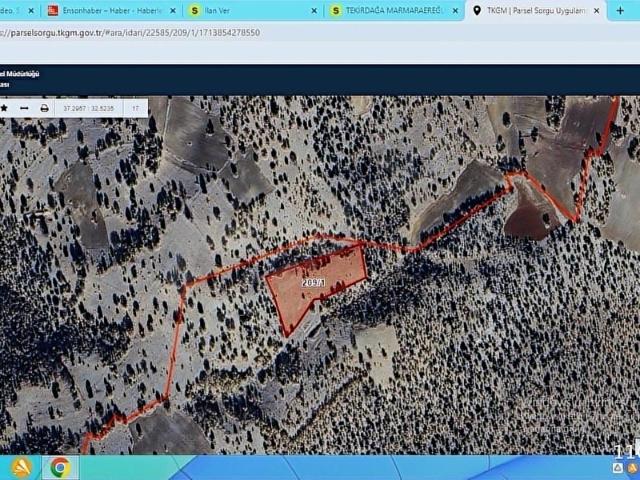Click the coordinates readout 37.2987 : 32.5235

89,109
